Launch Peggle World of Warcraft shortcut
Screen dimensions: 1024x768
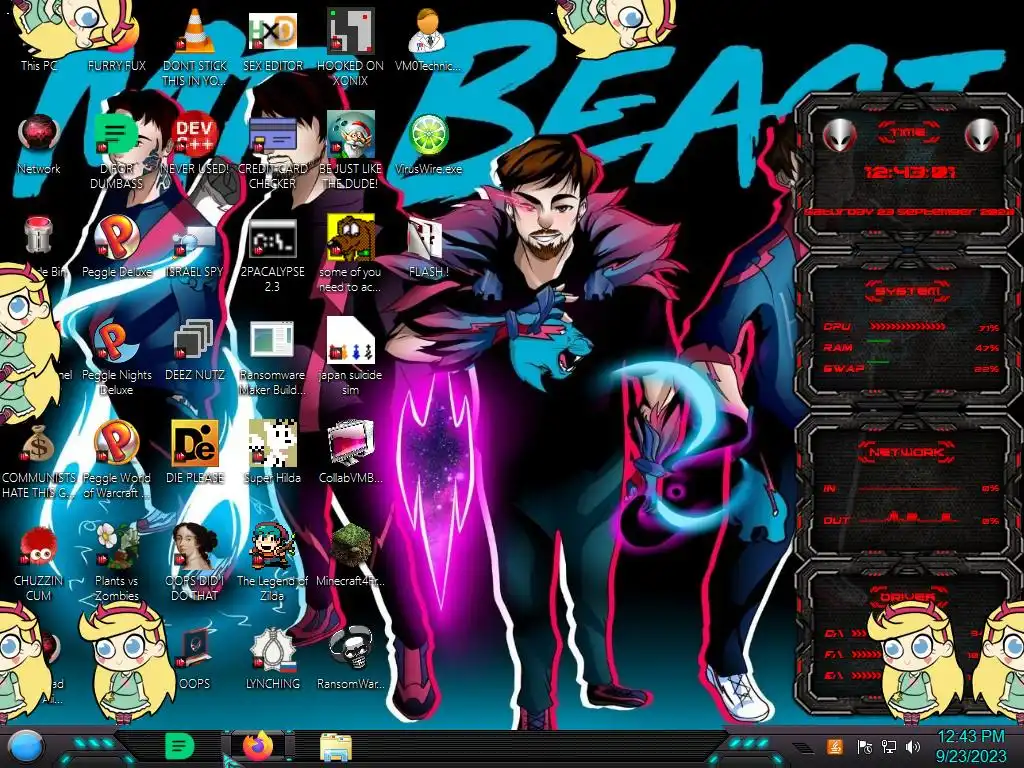(x=117, y=460)
